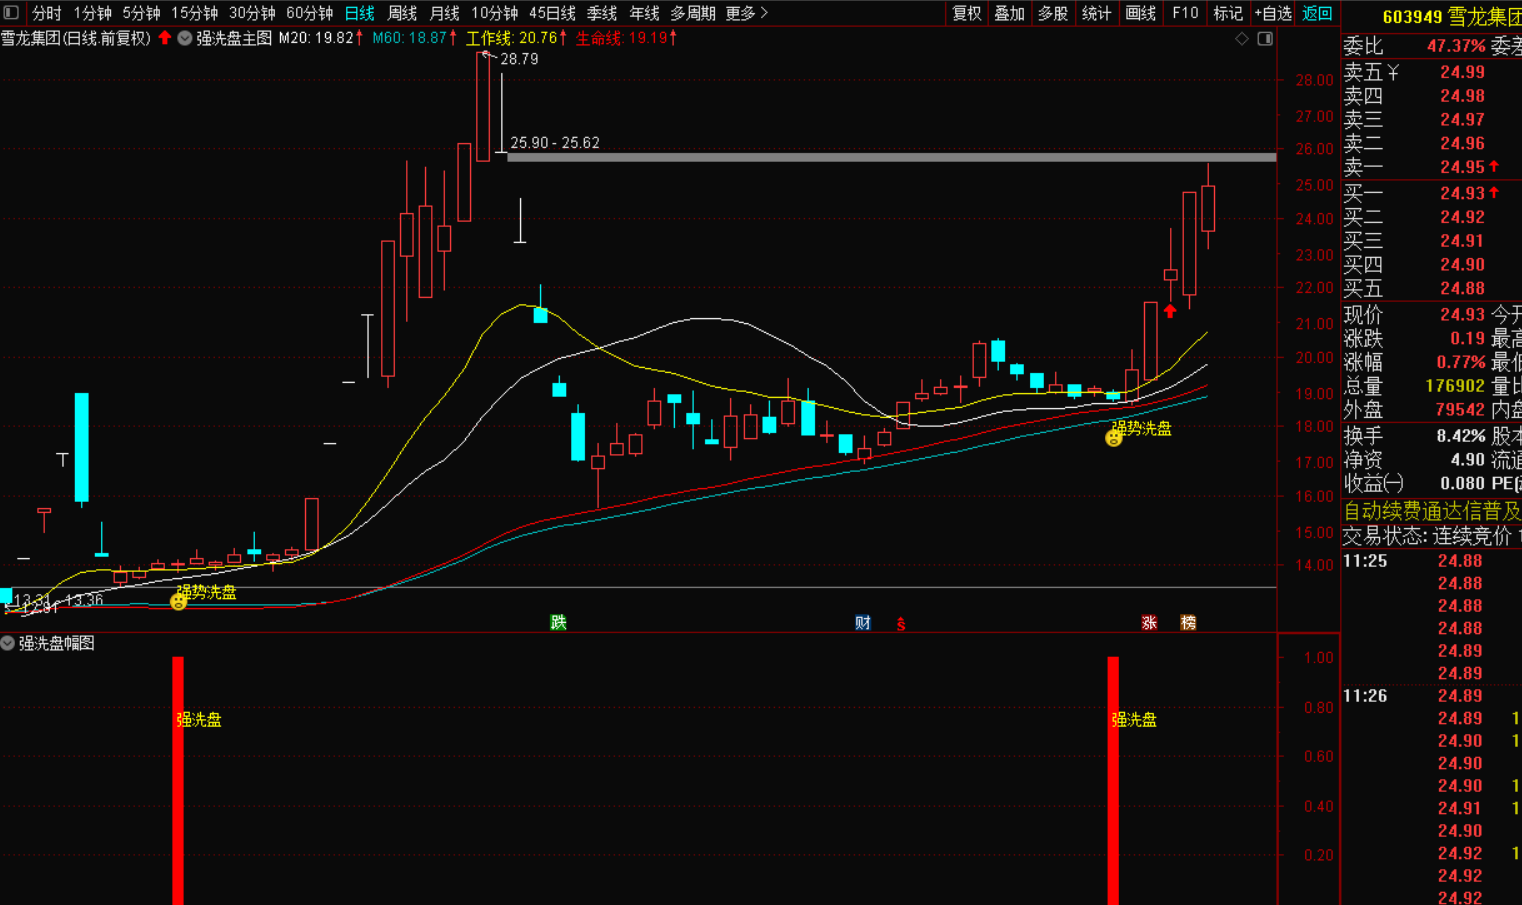Toggle 复权 price adjustment option
This screenshot has width=1522, height=905.
[x=966, y=13]
